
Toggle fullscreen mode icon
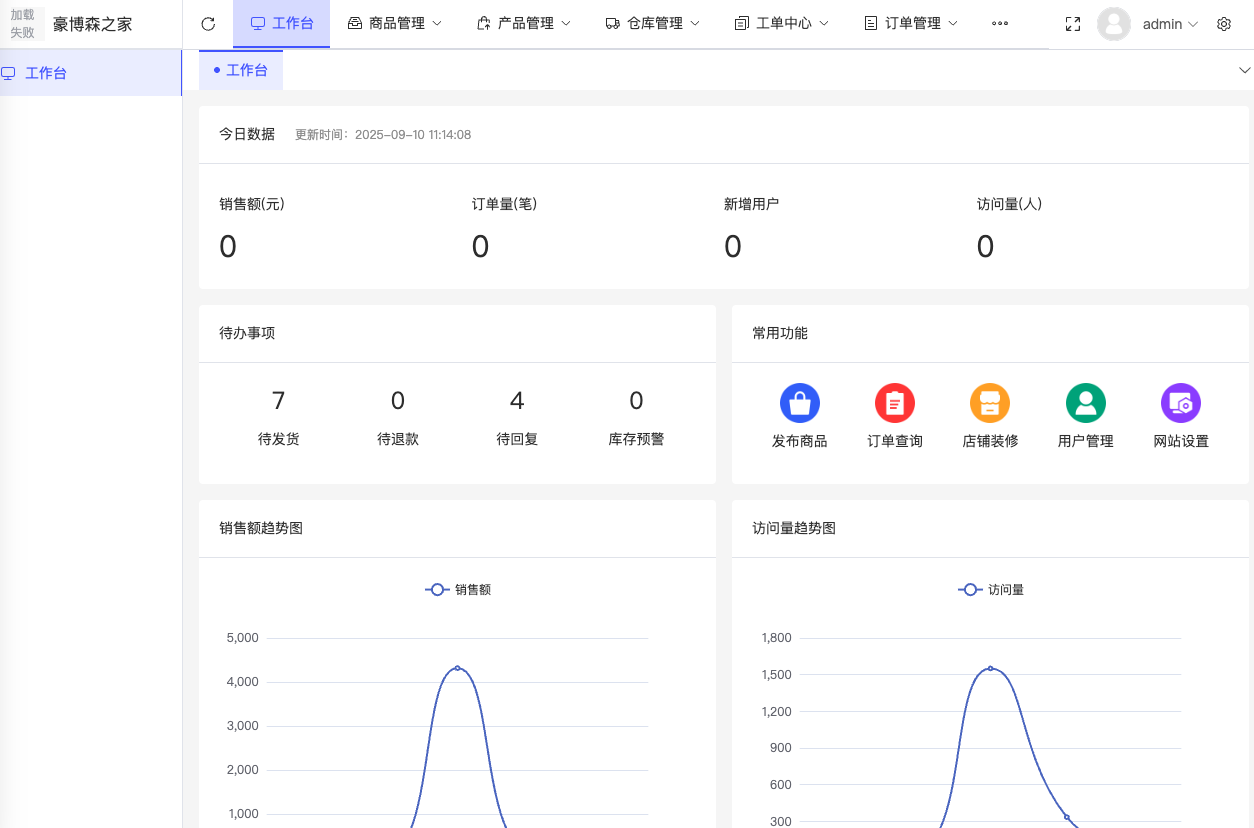[x=1073, y=24]
